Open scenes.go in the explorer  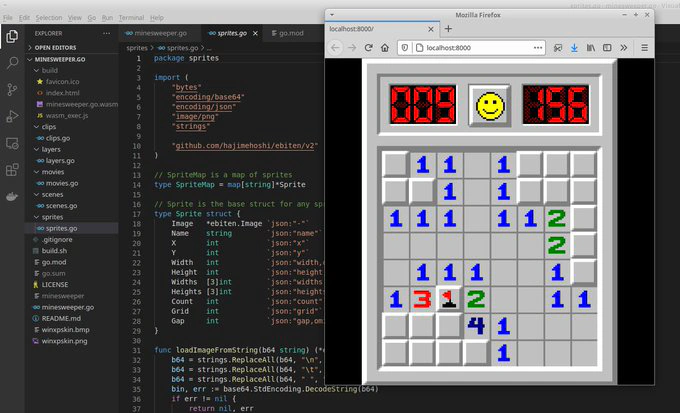point(61,206)
